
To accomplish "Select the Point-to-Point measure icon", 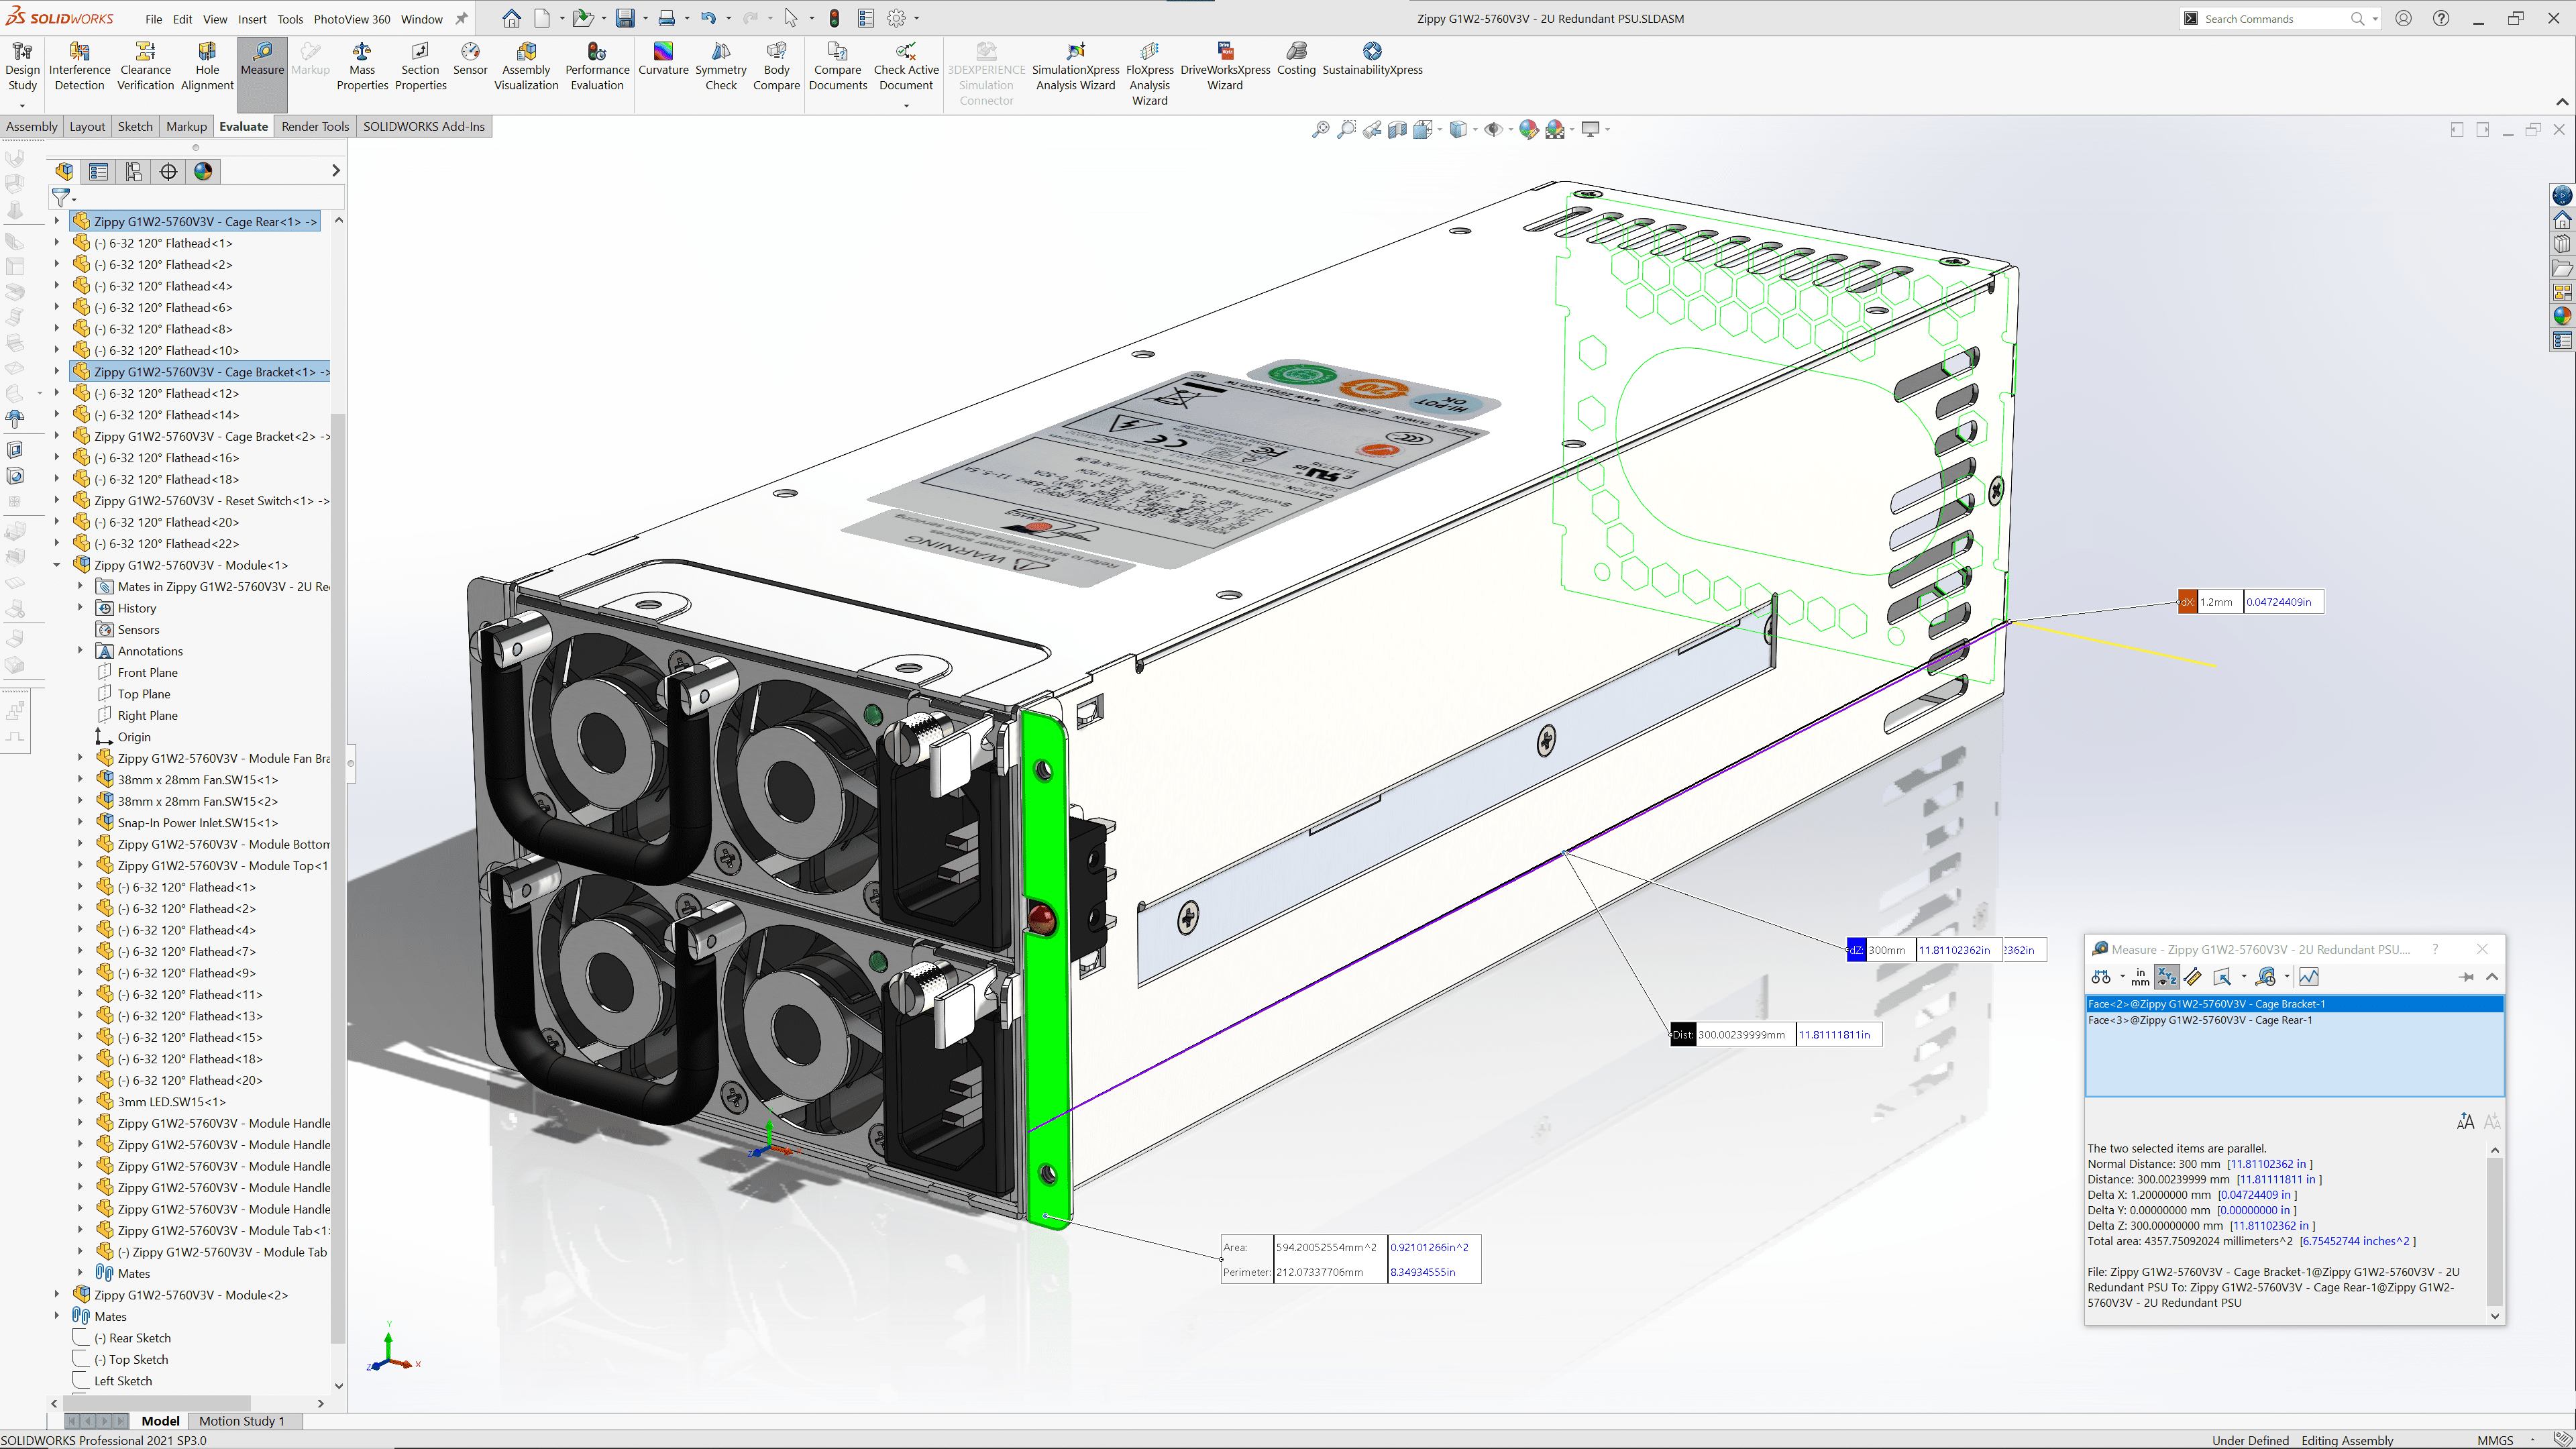I will click(2193, 977).
